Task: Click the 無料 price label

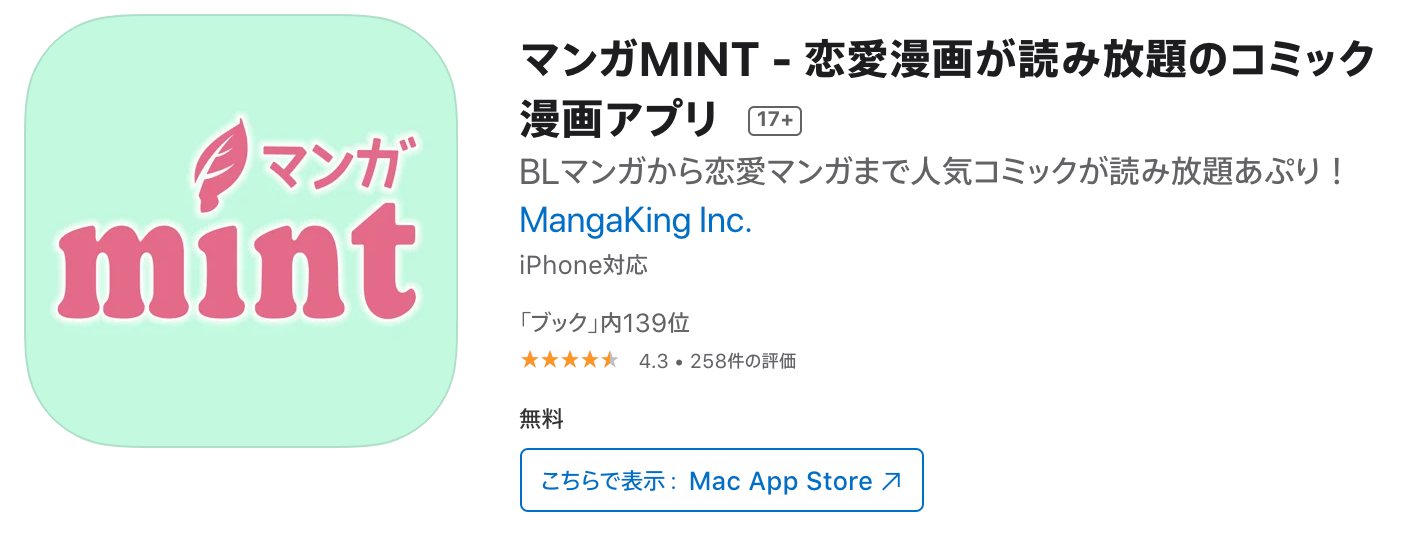Action: [541, 420]
